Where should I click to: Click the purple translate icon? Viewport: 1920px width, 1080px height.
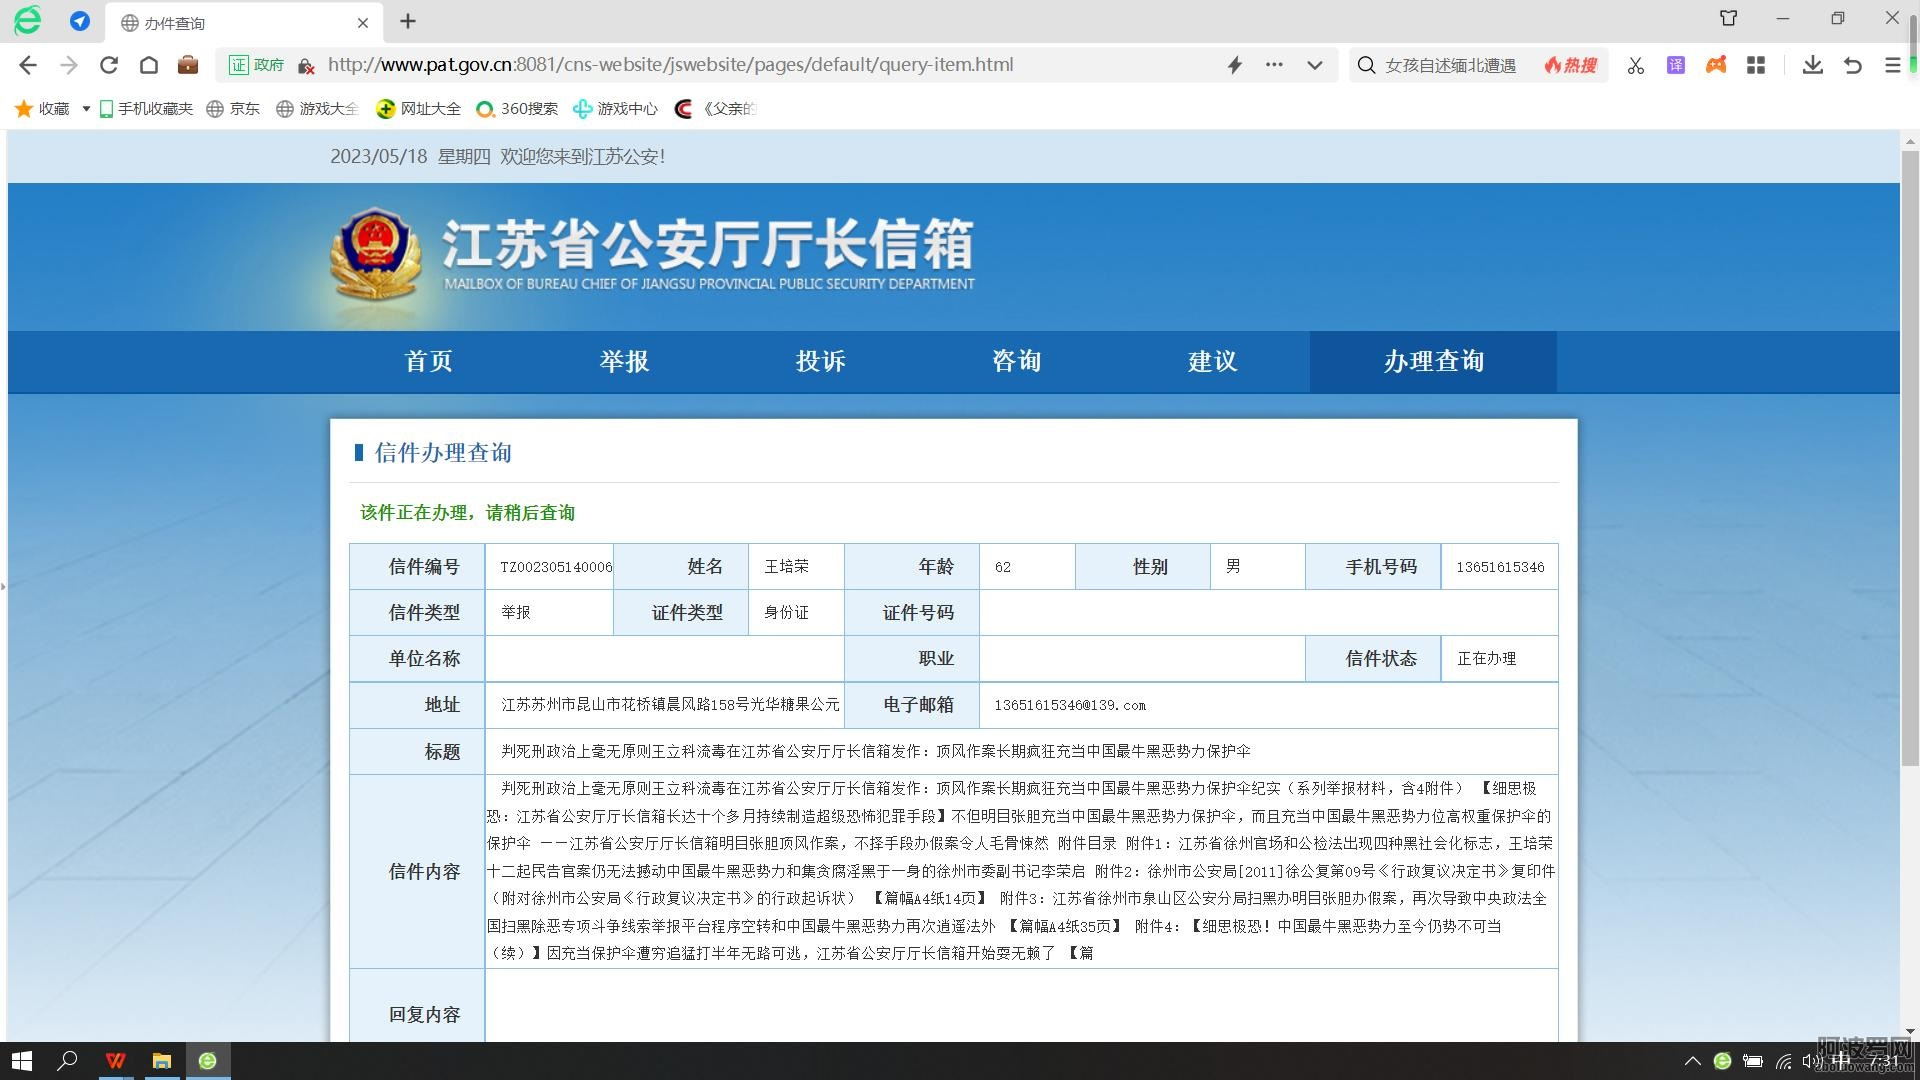(x=1676, y=65)
